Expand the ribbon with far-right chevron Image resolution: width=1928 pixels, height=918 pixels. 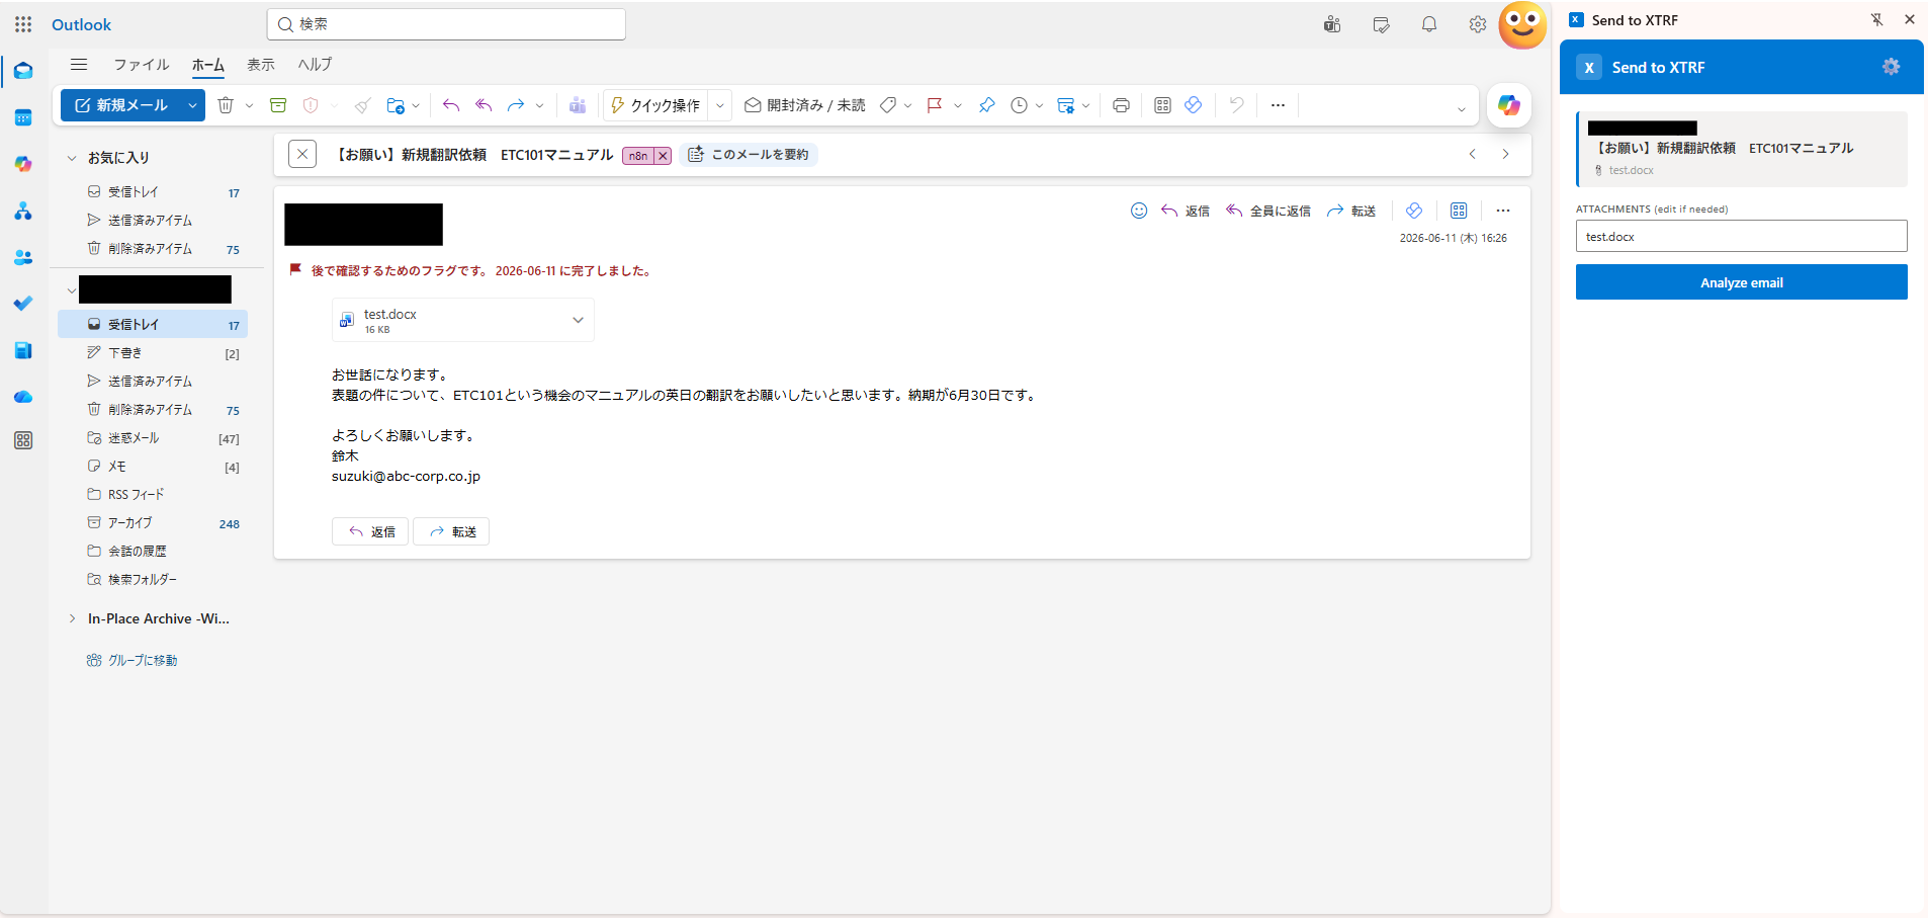[1461, 109]
